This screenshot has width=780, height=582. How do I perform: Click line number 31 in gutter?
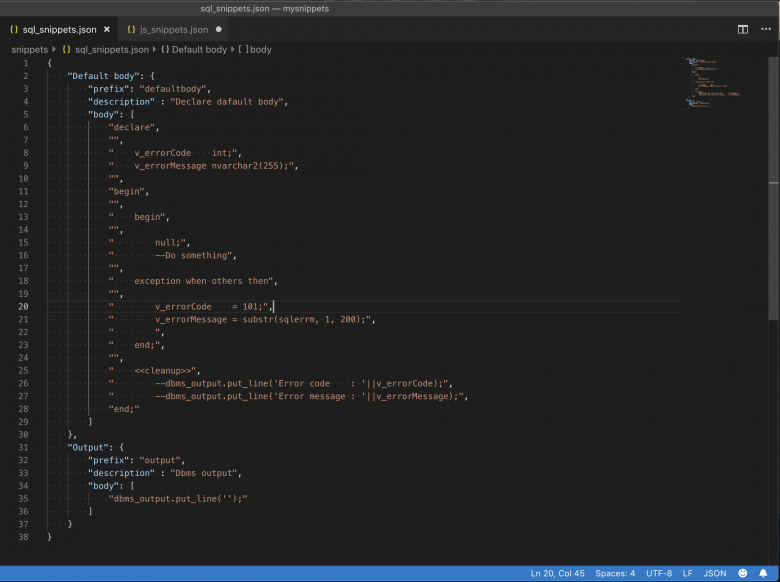pyautogui.click(x=23, y=448)
